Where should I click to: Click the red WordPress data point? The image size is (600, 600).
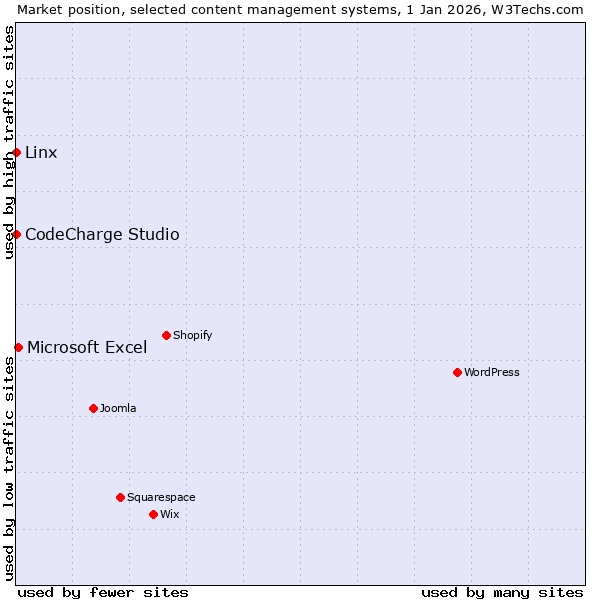coord(457,372)
